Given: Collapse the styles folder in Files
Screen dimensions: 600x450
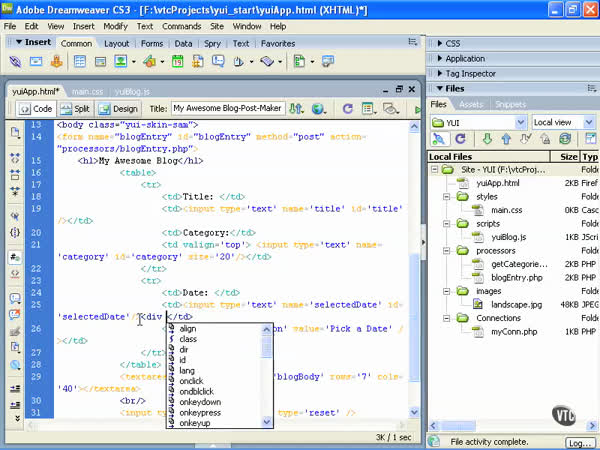Looking at the screenshot, I should coord(449,197).
